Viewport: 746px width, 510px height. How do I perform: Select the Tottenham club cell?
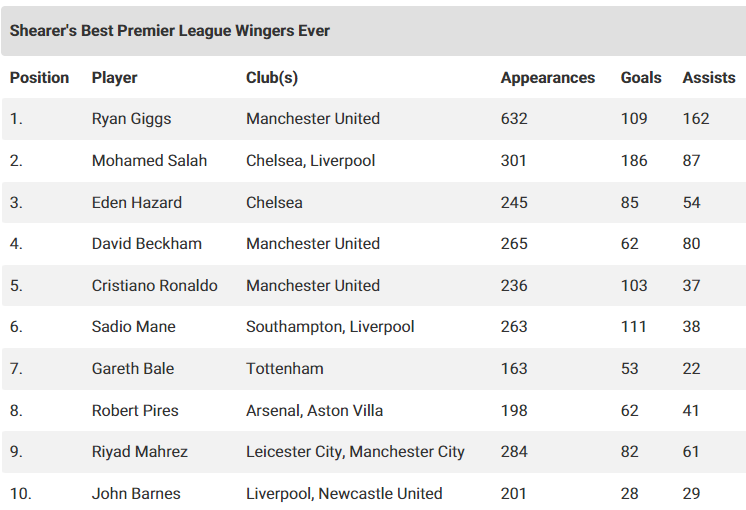point(285,369)
